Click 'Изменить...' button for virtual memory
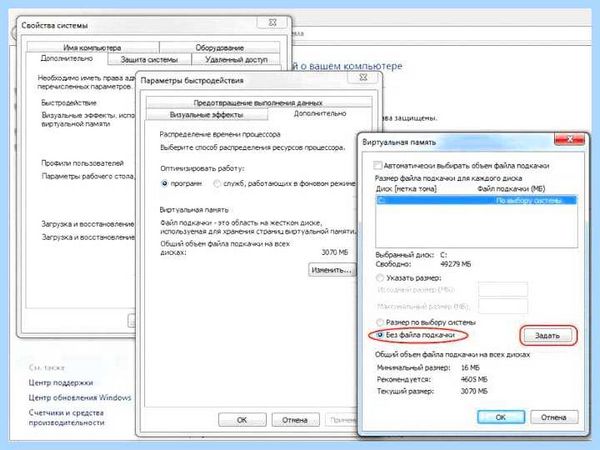Image resolution: width=600 pixels, height=450 pixels. (331, 270)
